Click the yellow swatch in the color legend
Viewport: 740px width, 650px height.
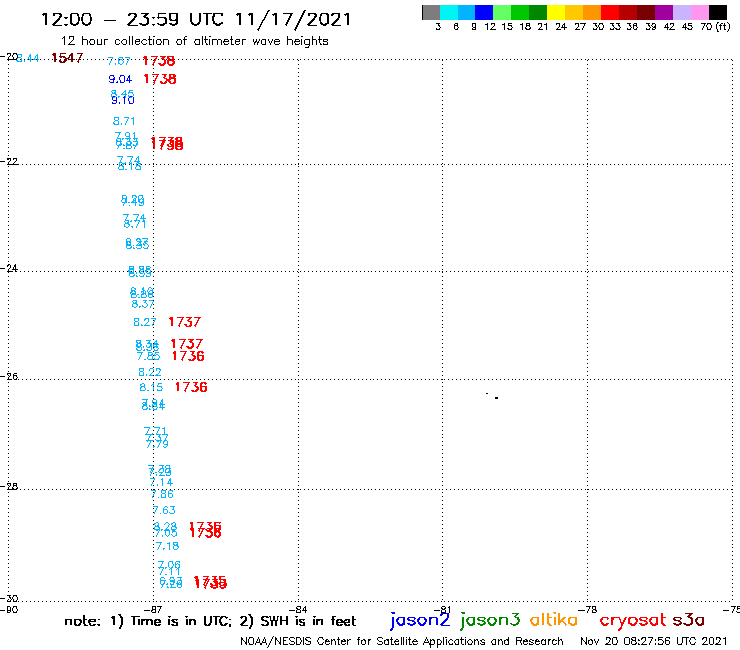556,12
